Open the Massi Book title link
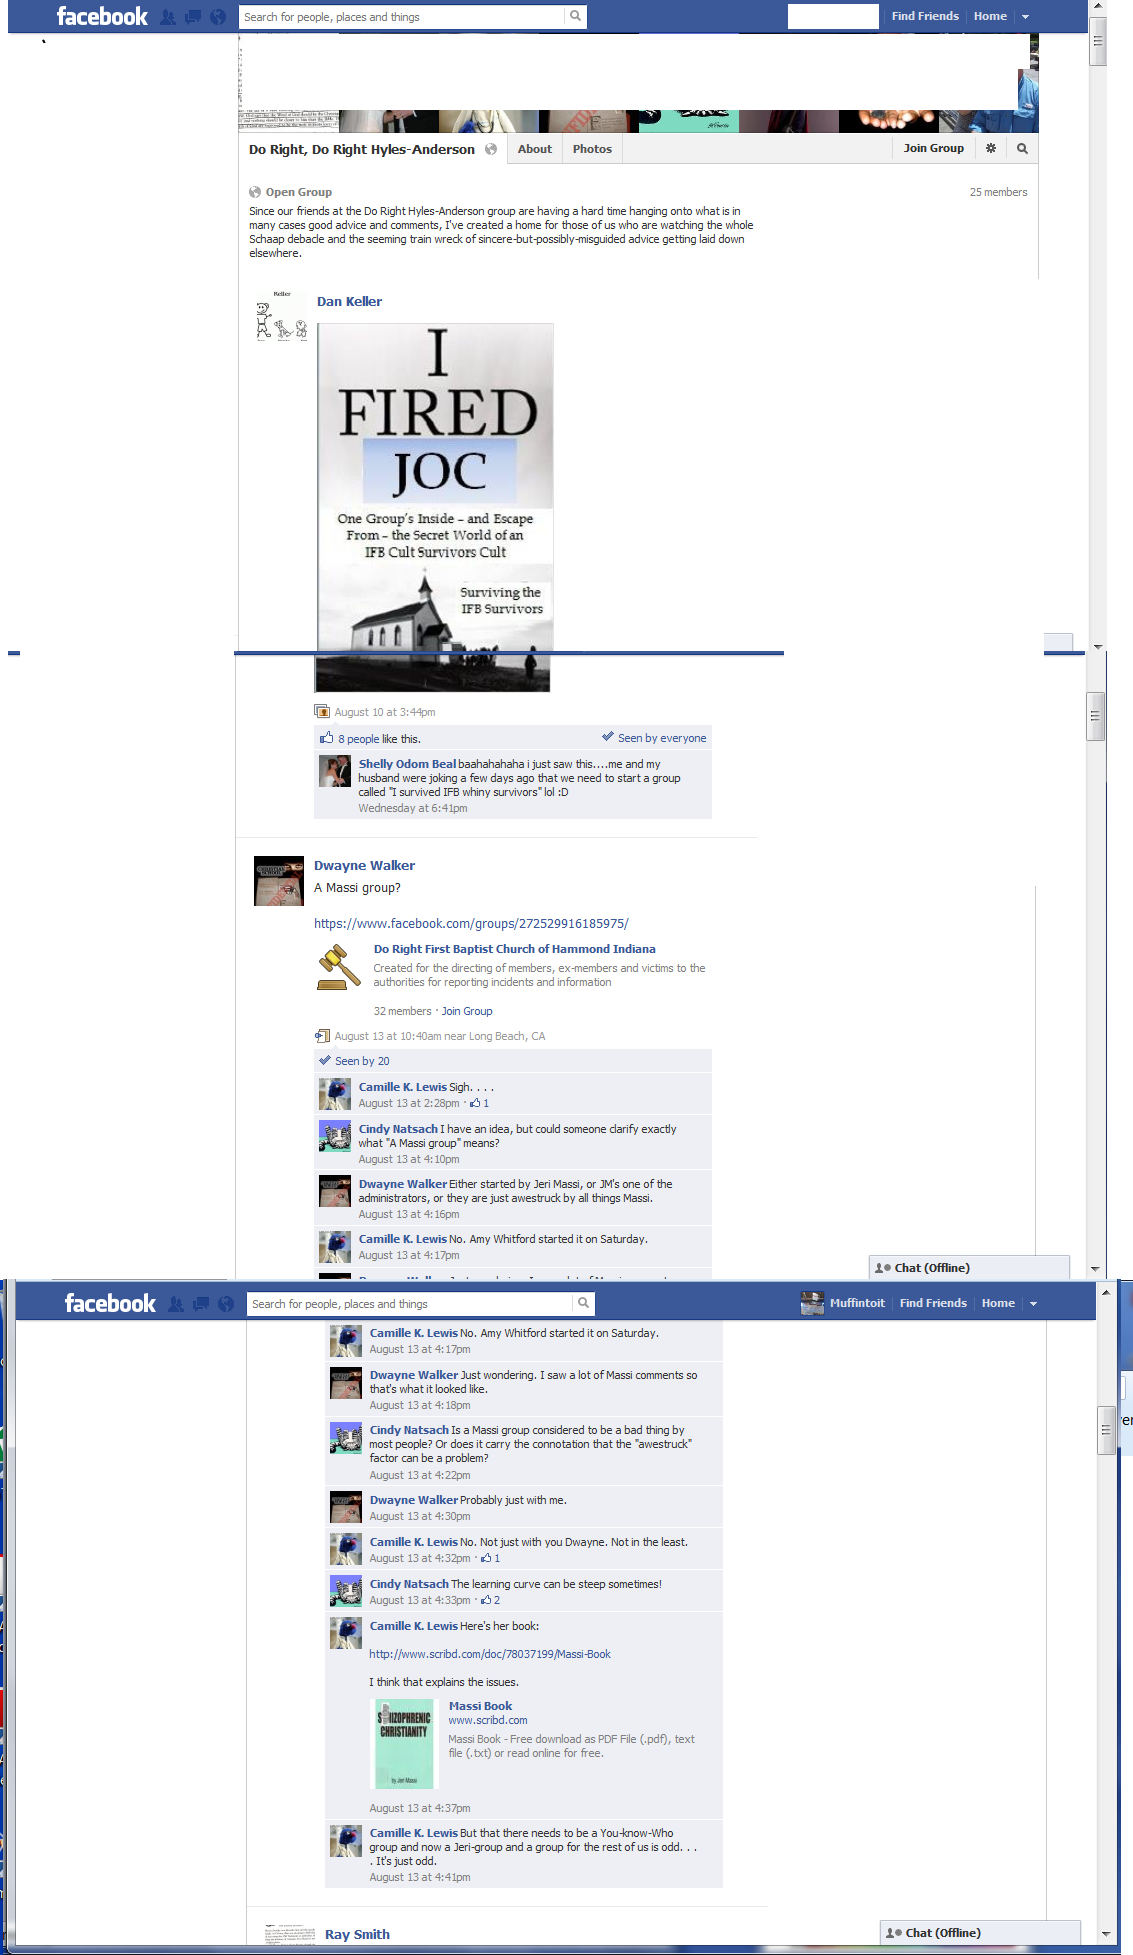Image resolution: width=1133 pixels, height=1955 pixels. [x=480, y=1706]
